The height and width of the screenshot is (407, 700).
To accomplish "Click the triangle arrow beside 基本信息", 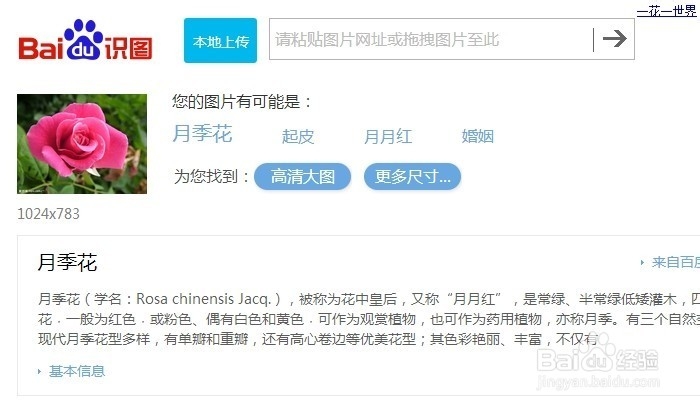I will pyautogui.click(x=39, y=371).
